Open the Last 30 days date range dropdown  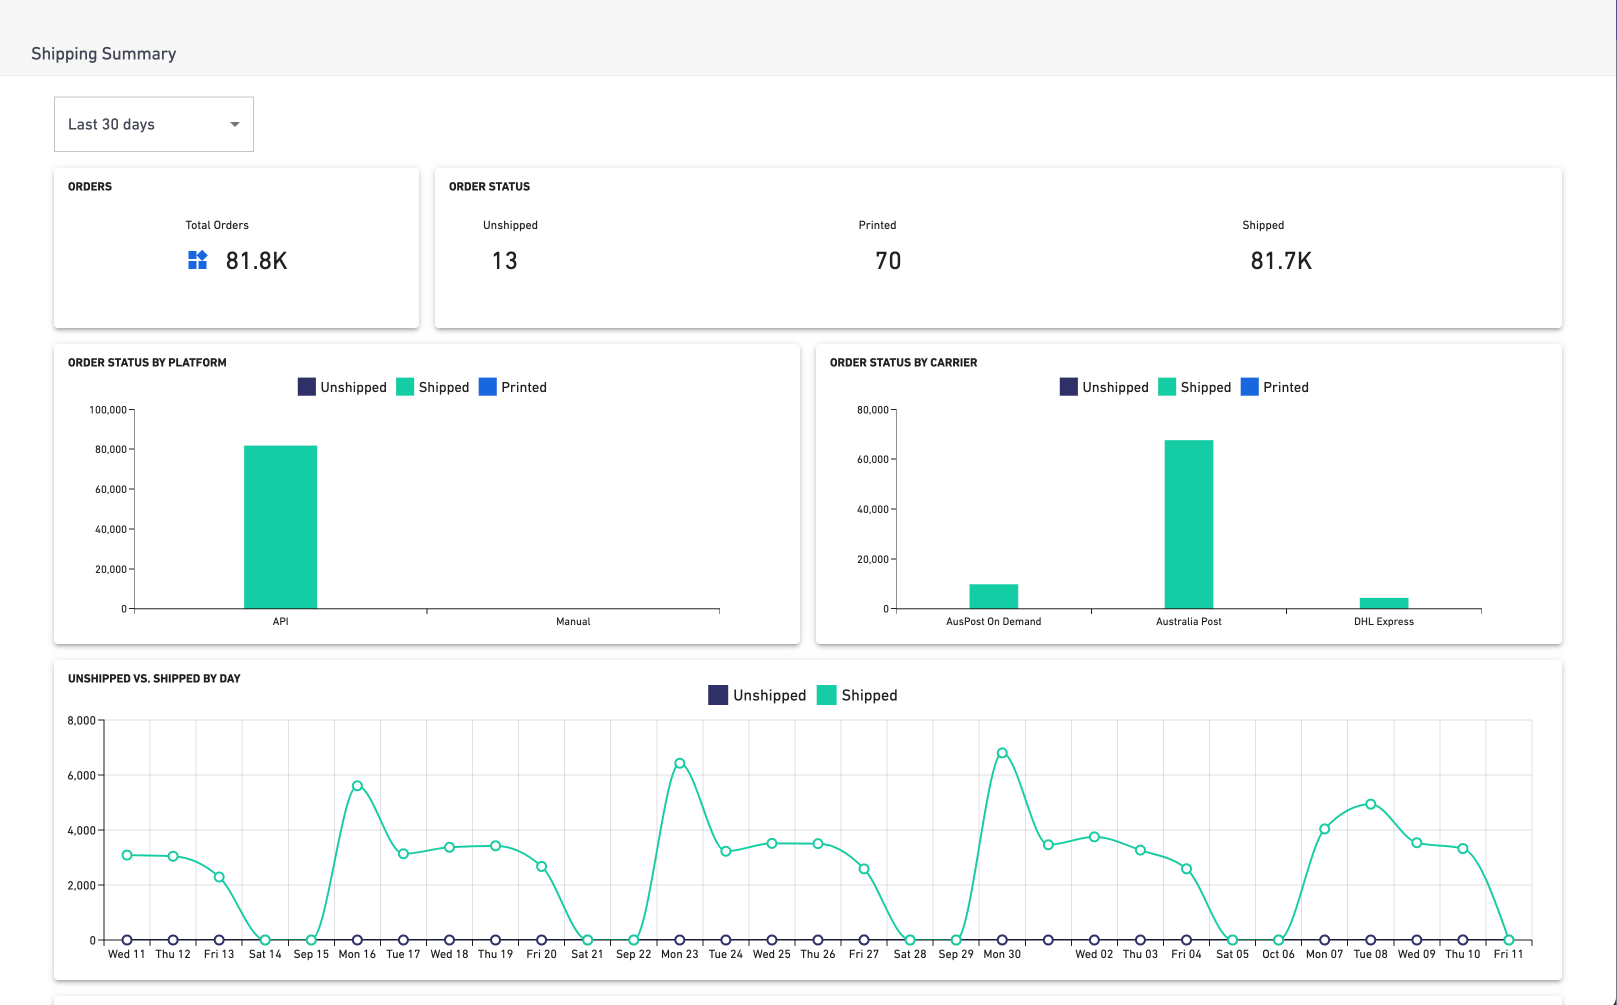tap(153, 124)
